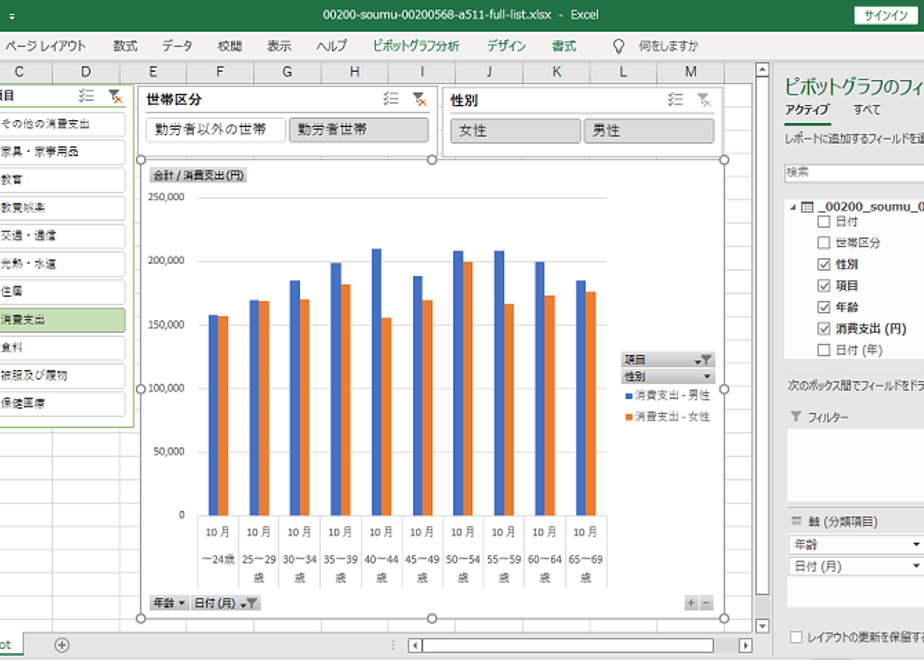Click the サインイン button
Viewport: 924px width, 660px height.
click(886, 16)
